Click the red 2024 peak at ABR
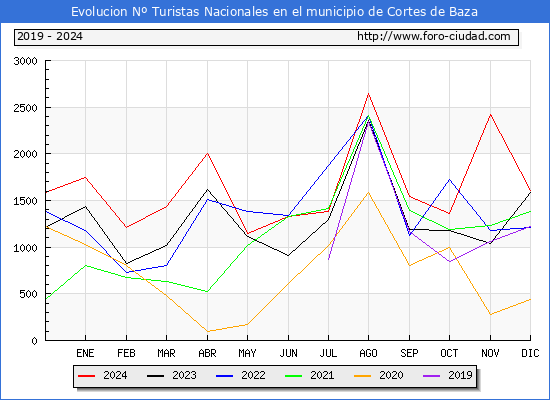Screen dimensions: 550x400 [207, 153]
